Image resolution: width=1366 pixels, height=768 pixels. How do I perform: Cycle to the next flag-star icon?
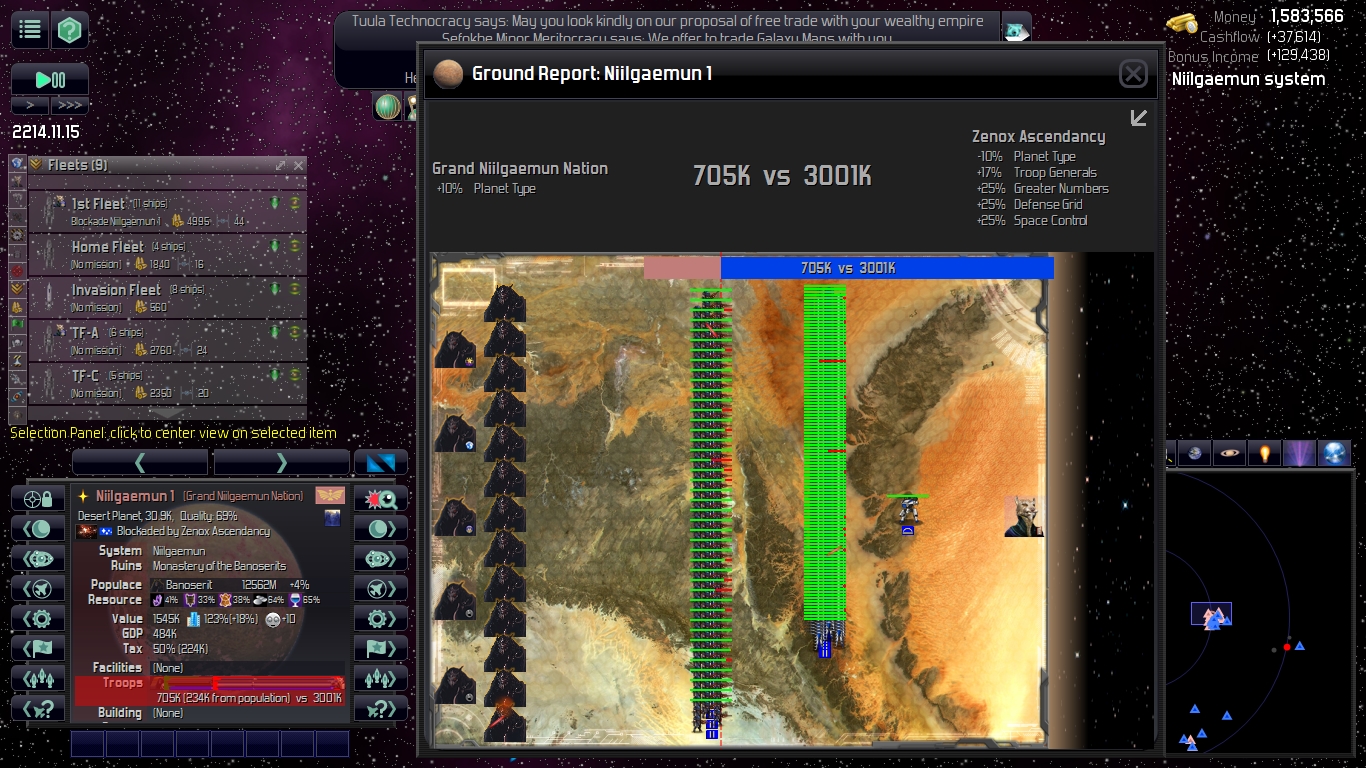(x=381, y=649)
